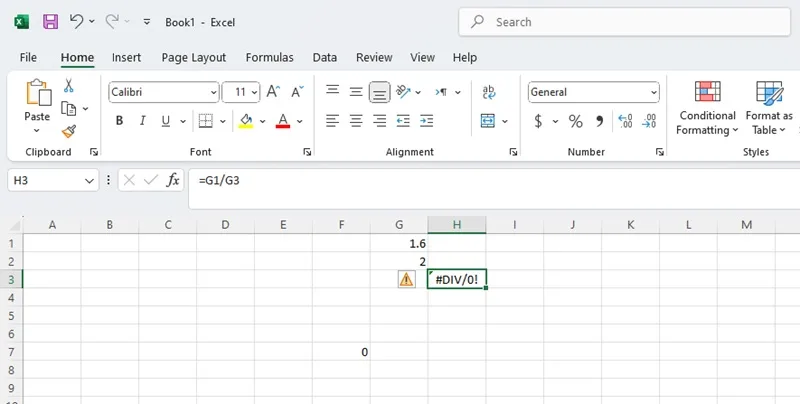Apply Accounting dollar format
Viewport: 800px width, 404px height.
tap(538, 121)
